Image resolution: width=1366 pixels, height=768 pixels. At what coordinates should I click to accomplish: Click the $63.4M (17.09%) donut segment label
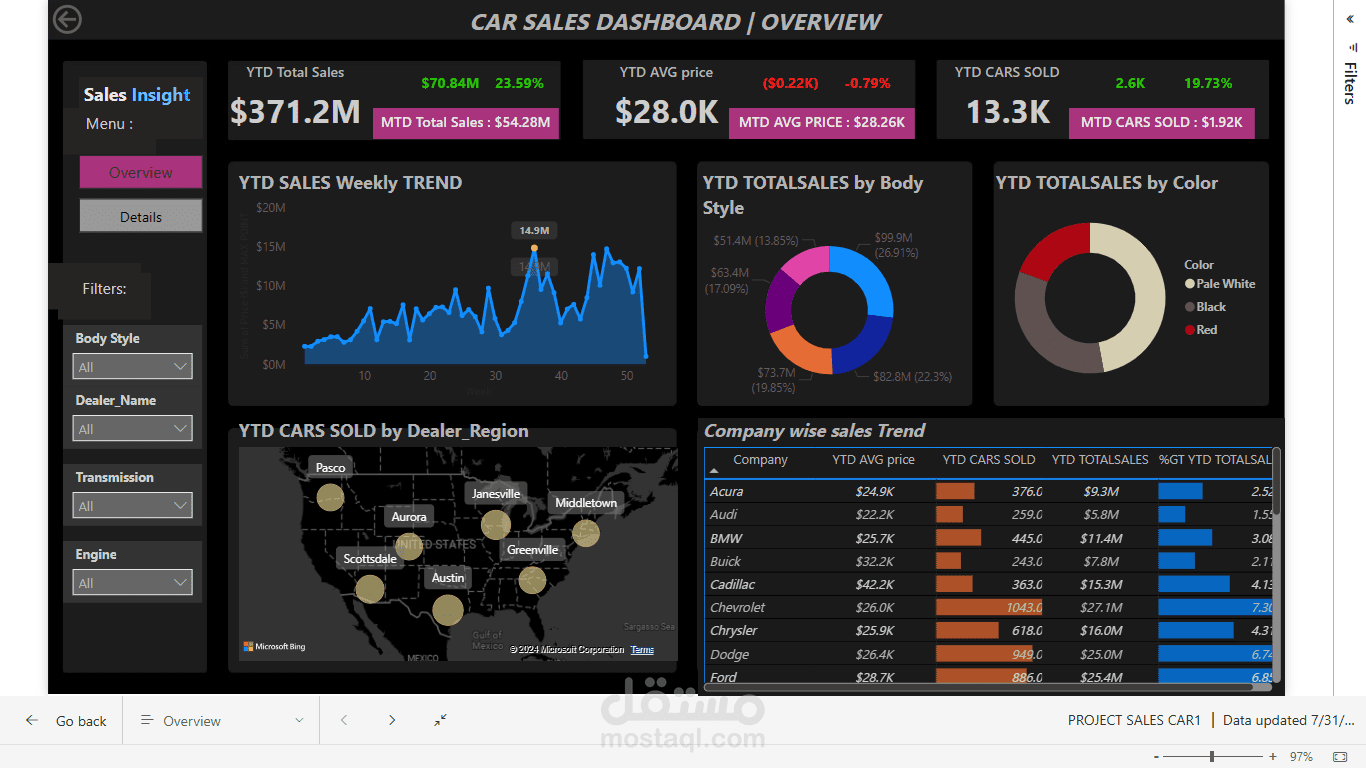coord(727,281)
